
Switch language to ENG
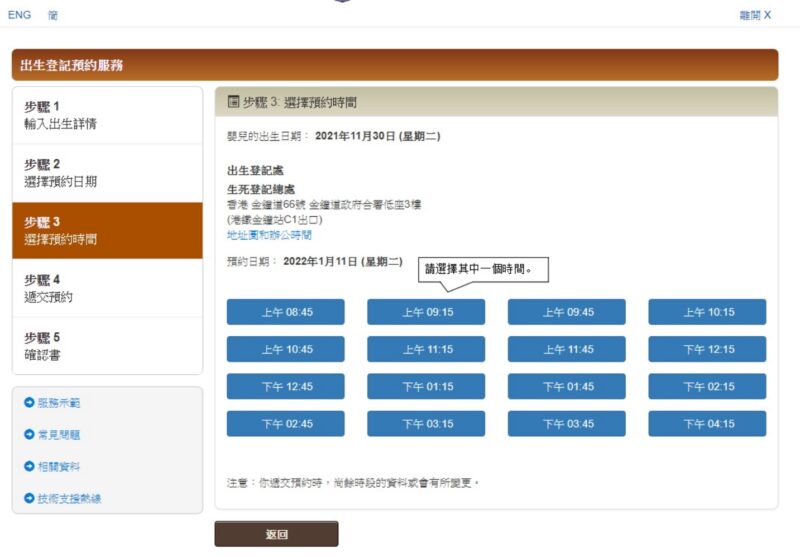[19, 15]
